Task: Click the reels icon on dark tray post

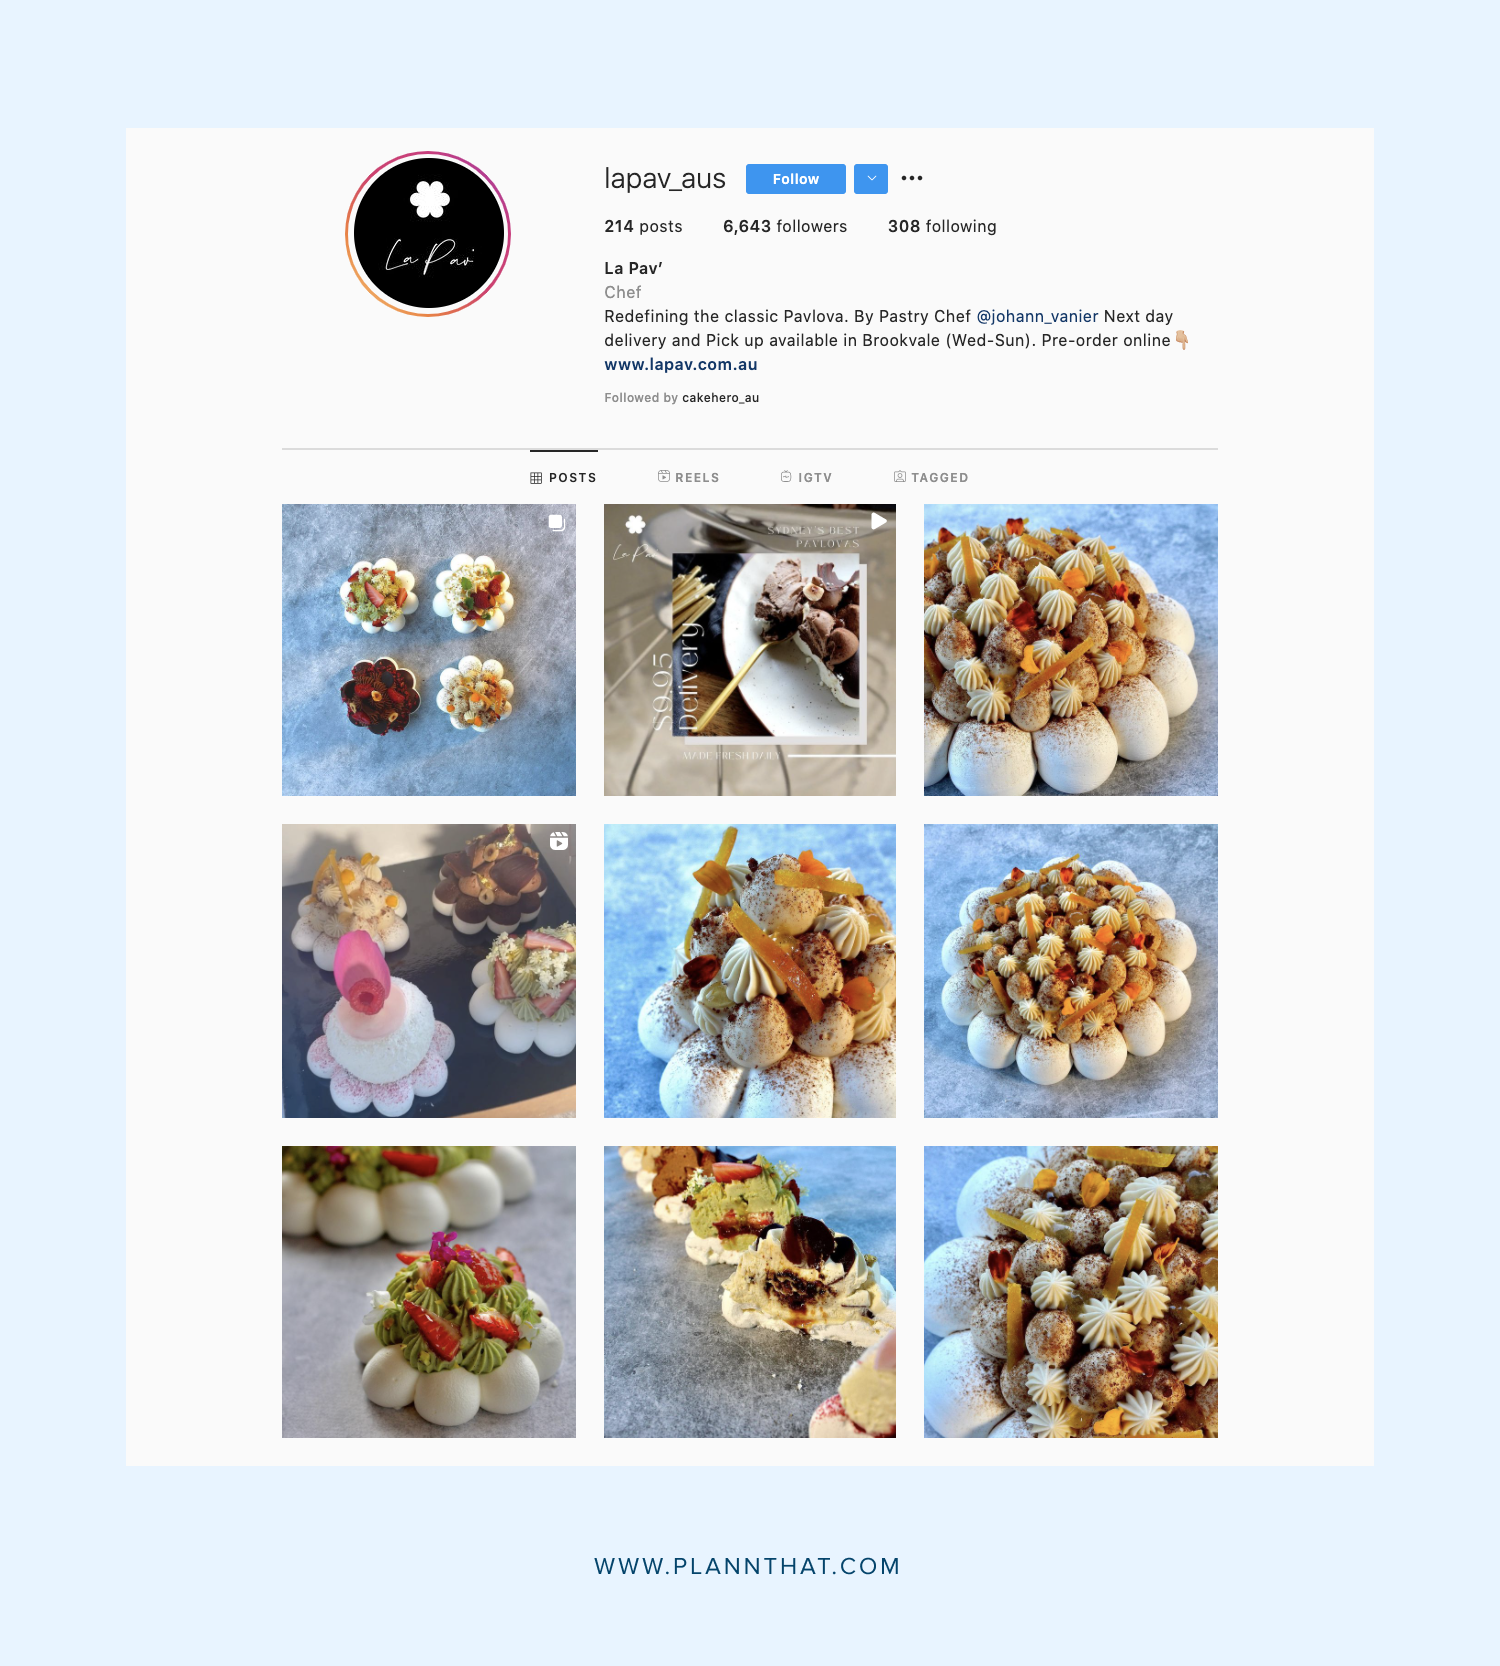Action: [x=559, y=841]
